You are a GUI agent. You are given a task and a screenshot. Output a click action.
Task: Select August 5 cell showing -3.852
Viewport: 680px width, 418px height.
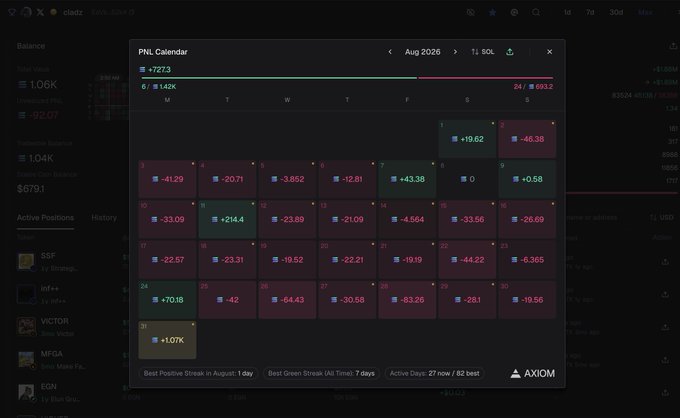coord(287,179)
